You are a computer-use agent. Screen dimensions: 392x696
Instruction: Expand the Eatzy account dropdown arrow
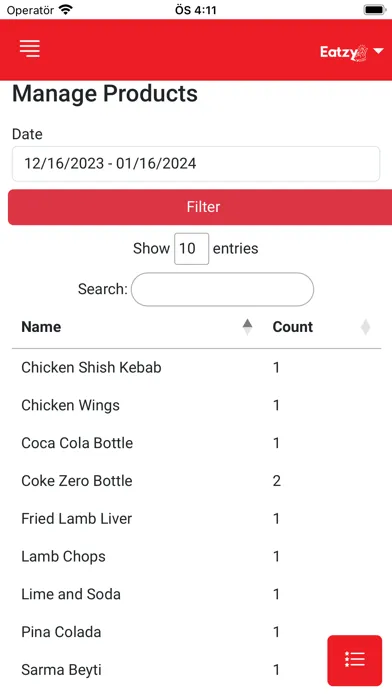click(x=378, y=51)
